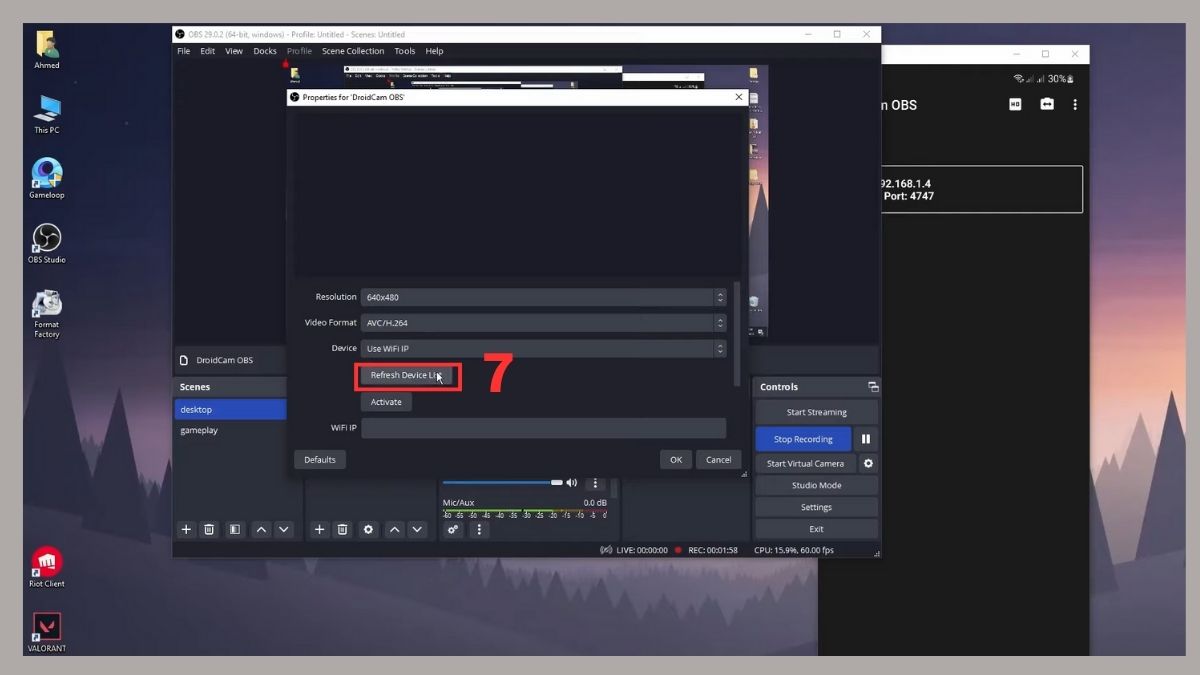Open the Edit menu
Image resolution: width=1200 pixels, height=675 pixels.
[x=207, y=51]
